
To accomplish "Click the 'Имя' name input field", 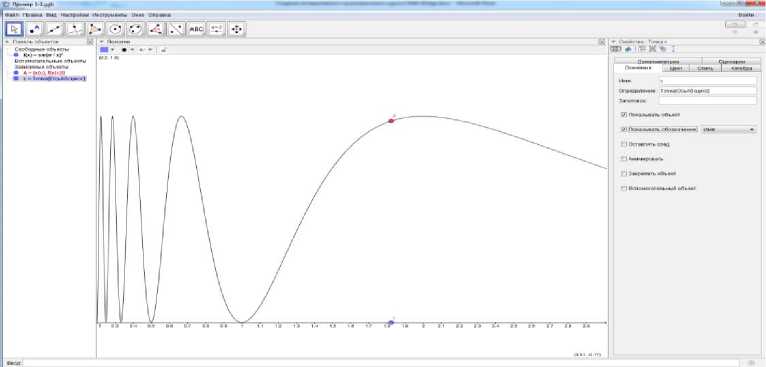I will coord(707,81).
